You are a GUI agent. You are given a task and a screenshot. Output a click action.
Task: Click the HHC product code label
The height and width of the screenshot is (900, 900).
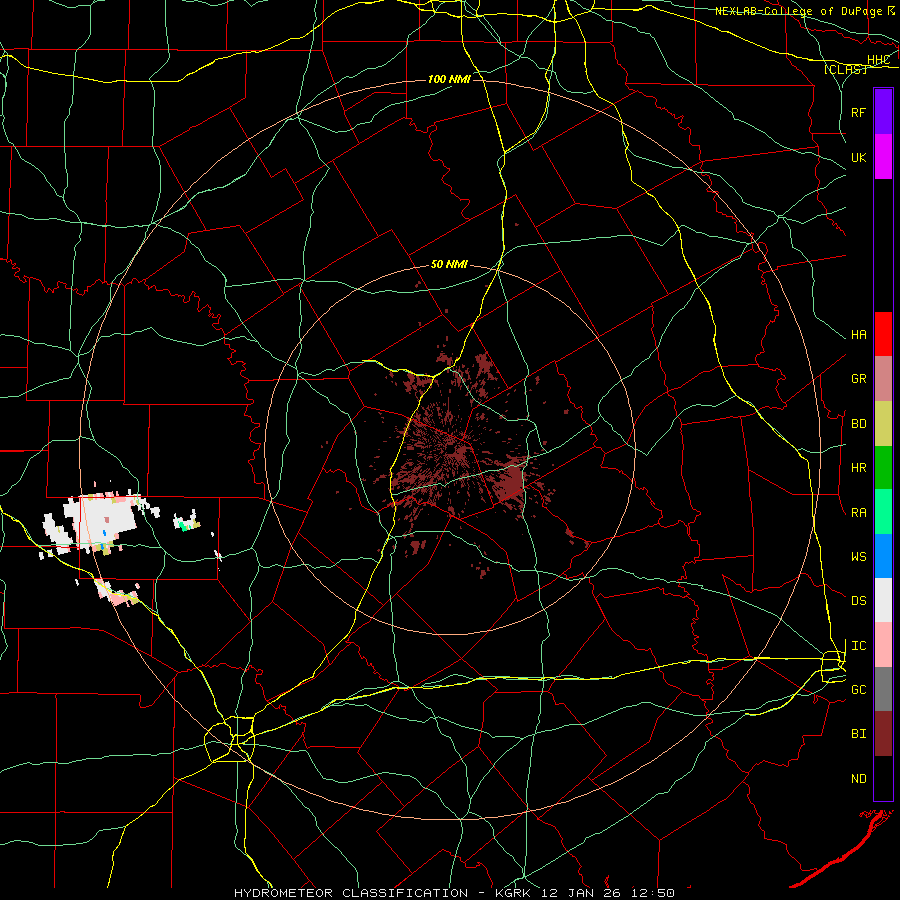coord(878,60)
